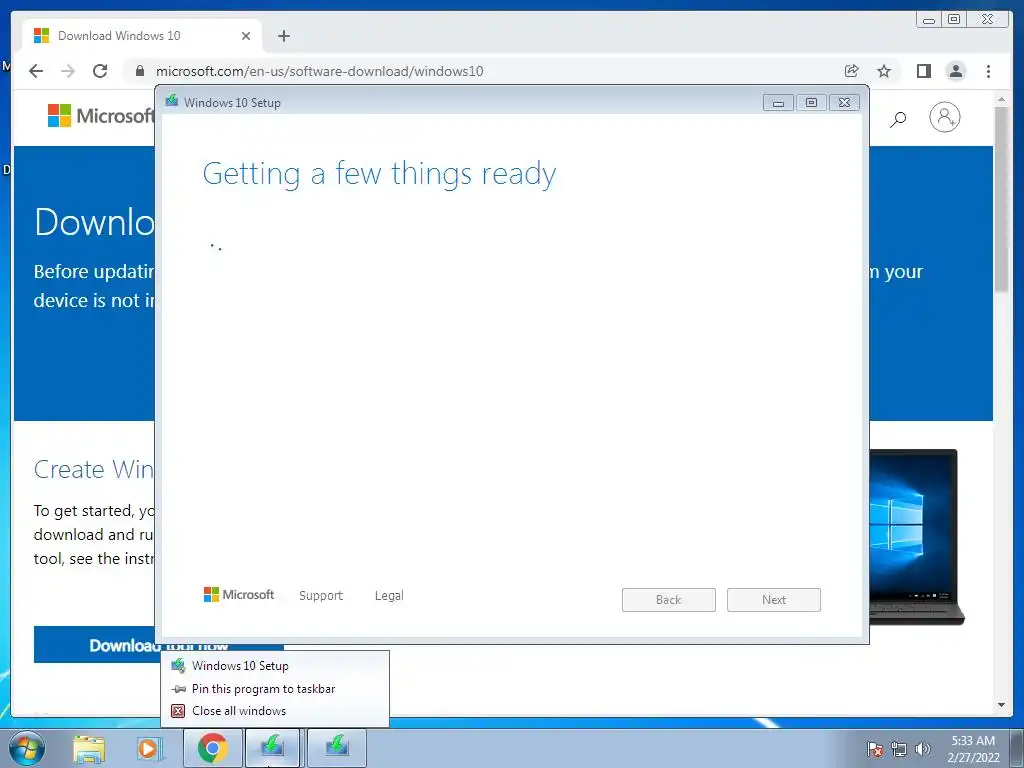This screenshot has width=1024, height=768.
Task: Click the second Windows 10 Setup taskbar button
Action: [x=337, y=748]
